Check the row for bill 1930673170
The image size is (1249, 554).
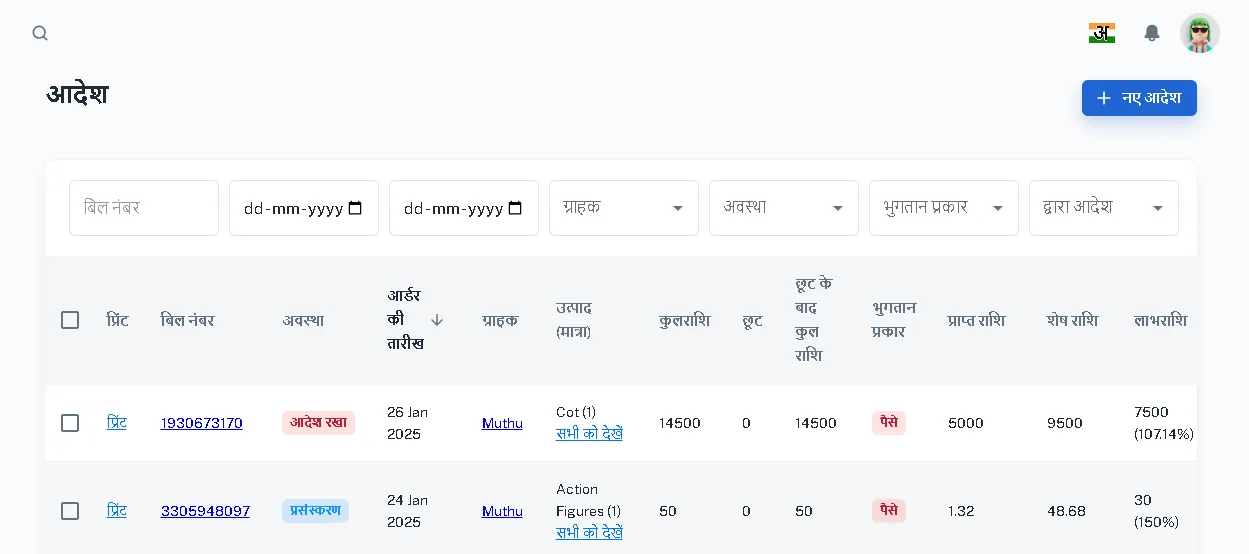coord(70,423)
